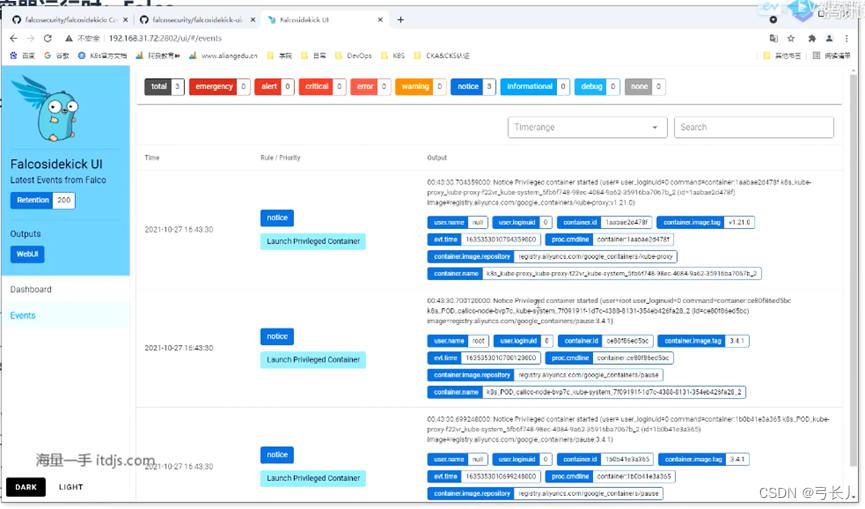Click the browser forward arrow
This screenshot has width=865, height=509.
click(31, 39)
